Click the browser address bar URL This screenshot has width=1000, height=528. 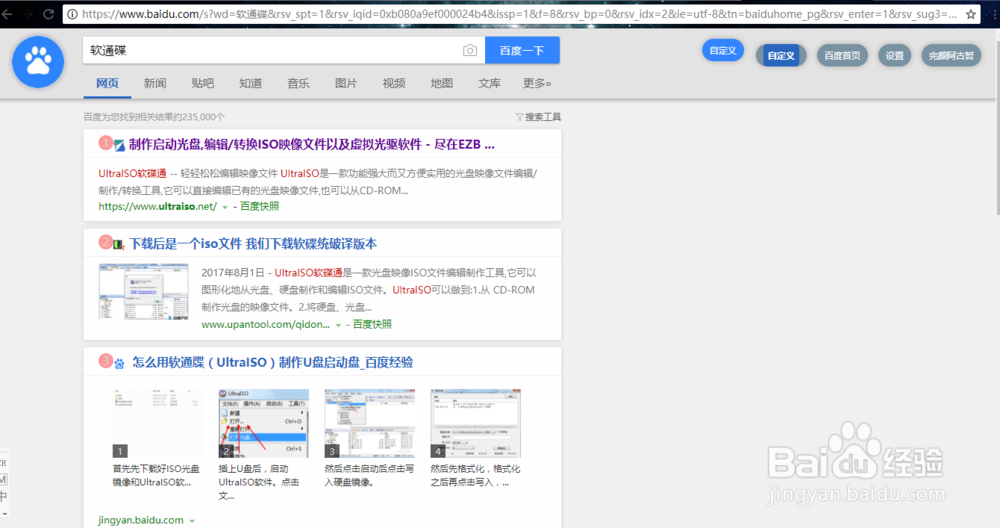520,14
